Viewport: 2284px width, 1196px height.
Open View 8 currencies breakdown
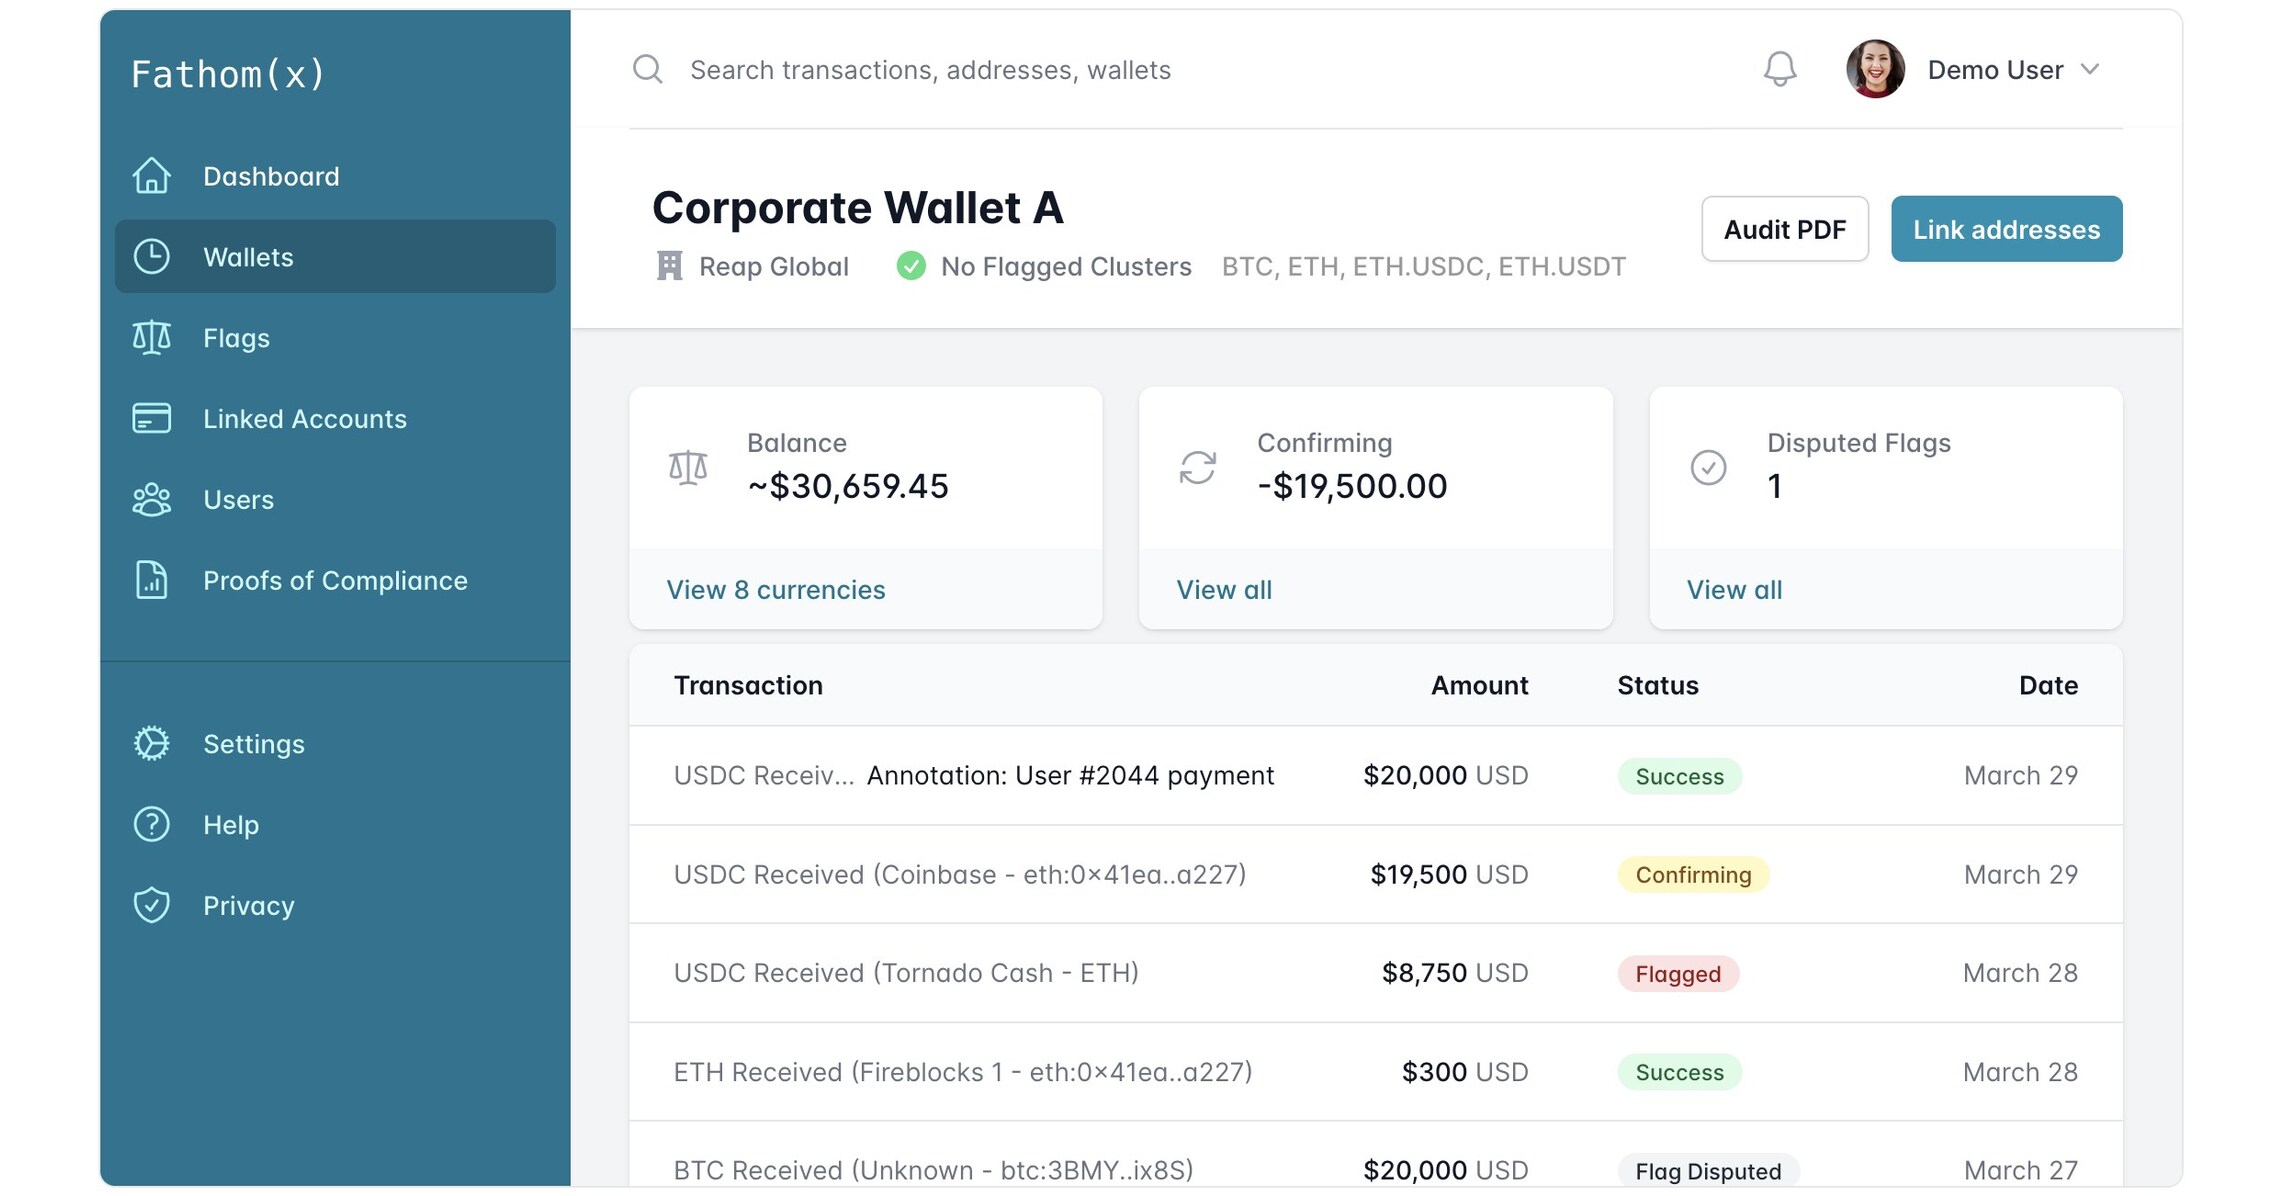coord(775,589)
